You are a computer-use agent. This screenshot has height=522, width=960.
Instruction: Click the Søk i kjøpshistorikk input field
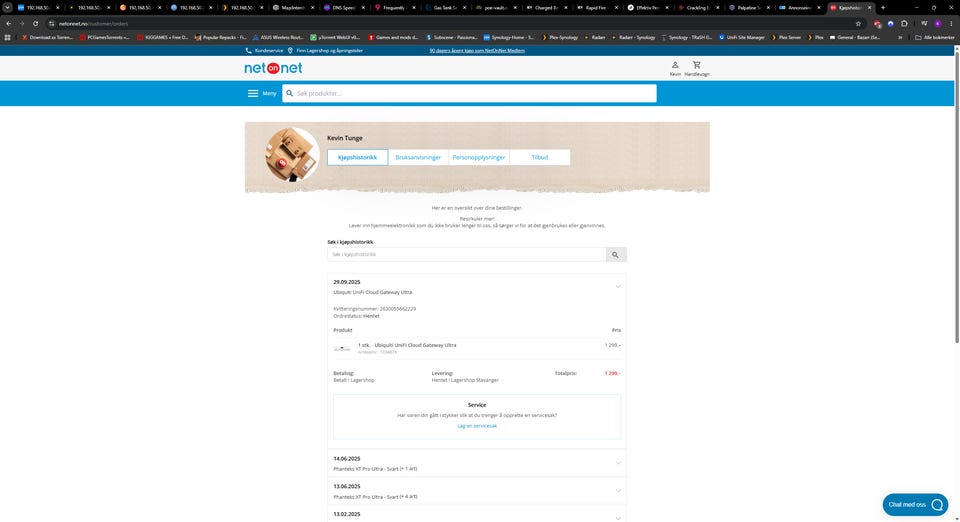click(467, 255)
